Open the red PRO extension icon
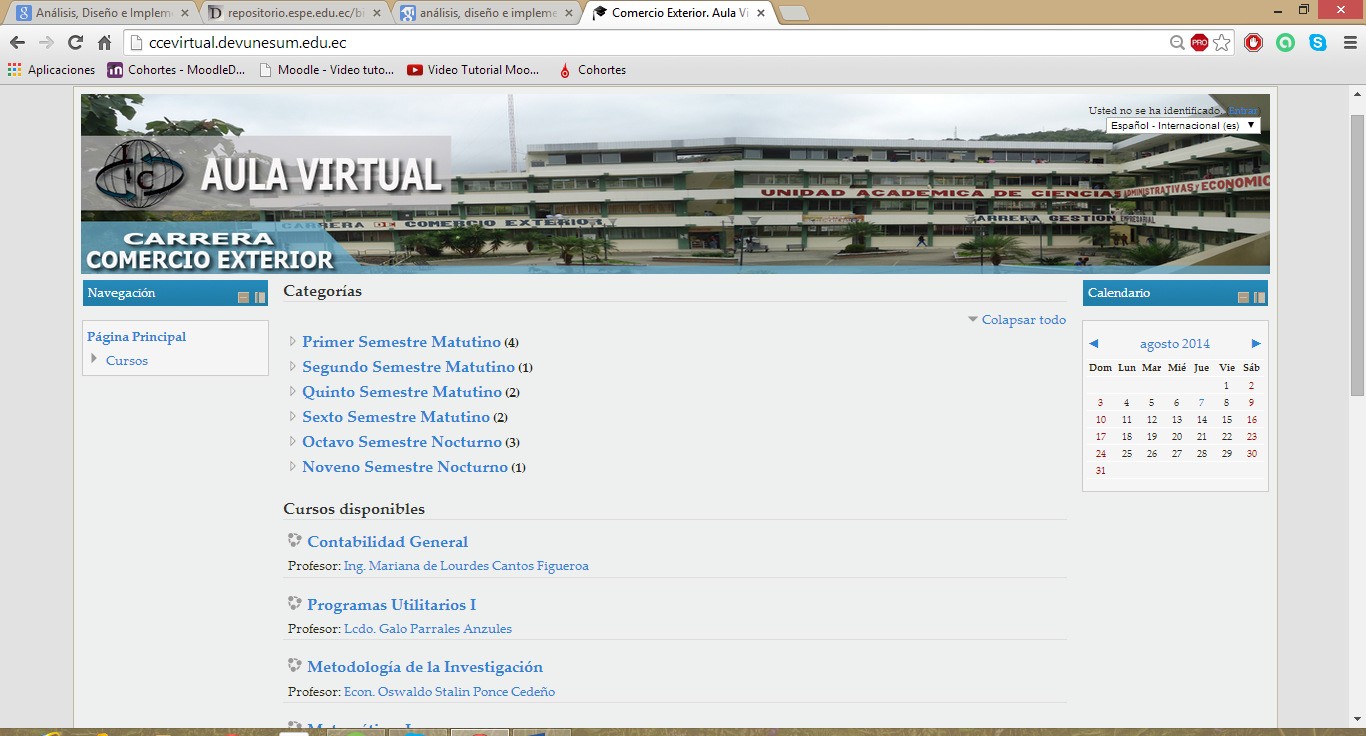 pyautogui.click(x=1199, y=43)
